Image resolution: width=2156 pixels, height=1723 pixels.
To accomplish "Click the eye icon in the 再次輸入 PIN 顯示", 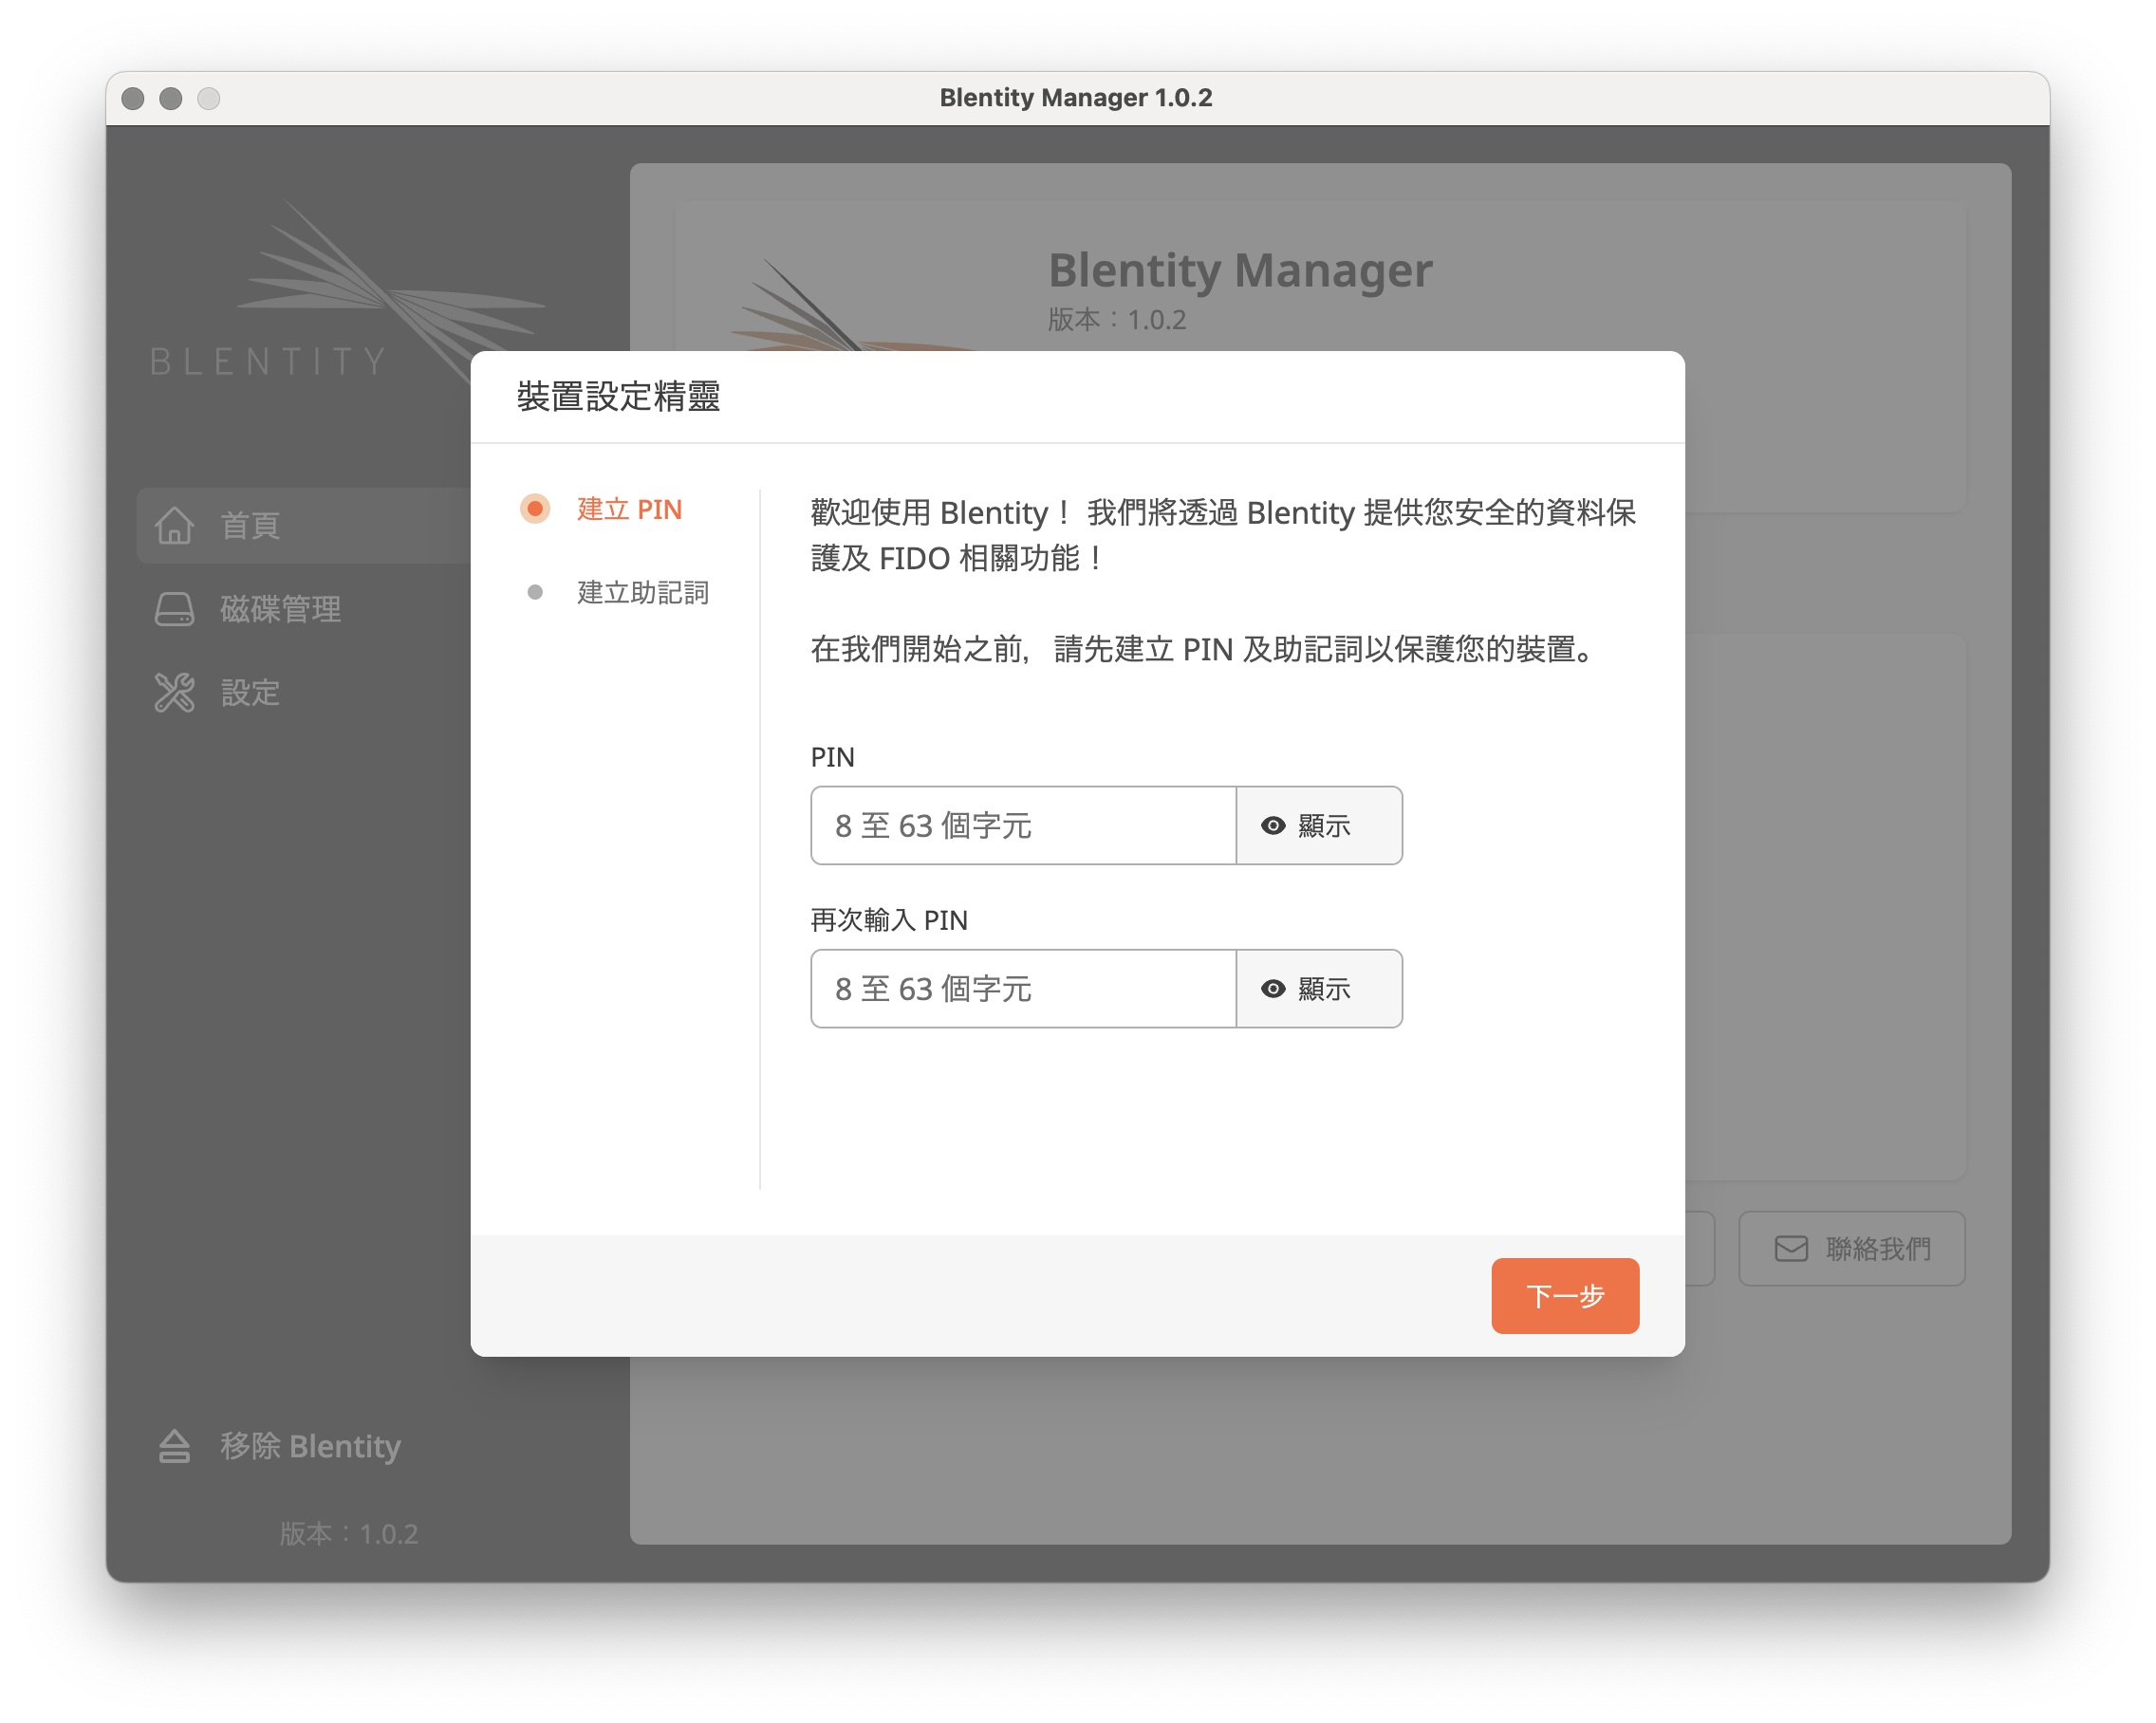I will pos(1273,989).
